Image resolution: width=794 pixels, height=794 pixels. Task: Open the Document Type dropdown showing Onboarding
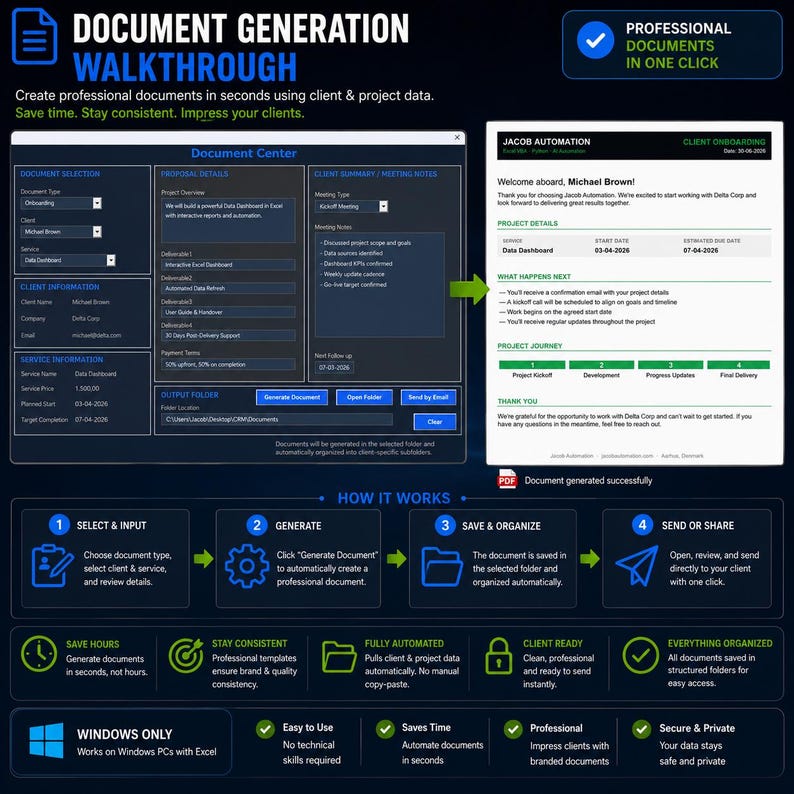(x=97, y=203)
